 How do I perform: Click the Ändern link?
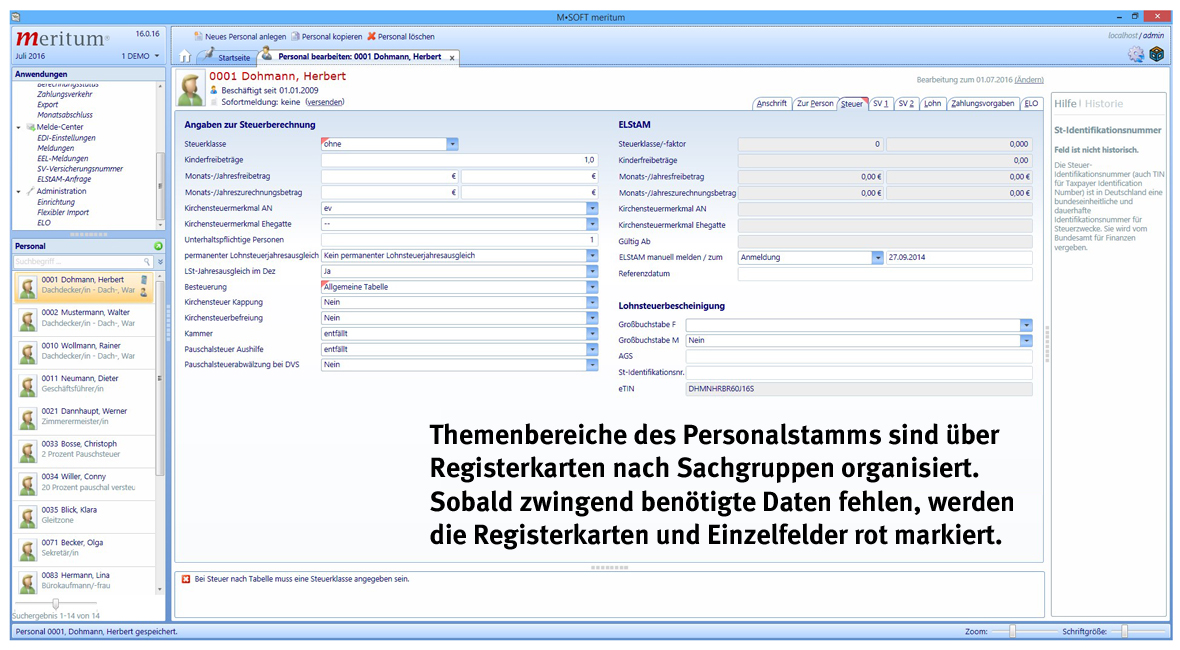click(x=1029, y=80)
